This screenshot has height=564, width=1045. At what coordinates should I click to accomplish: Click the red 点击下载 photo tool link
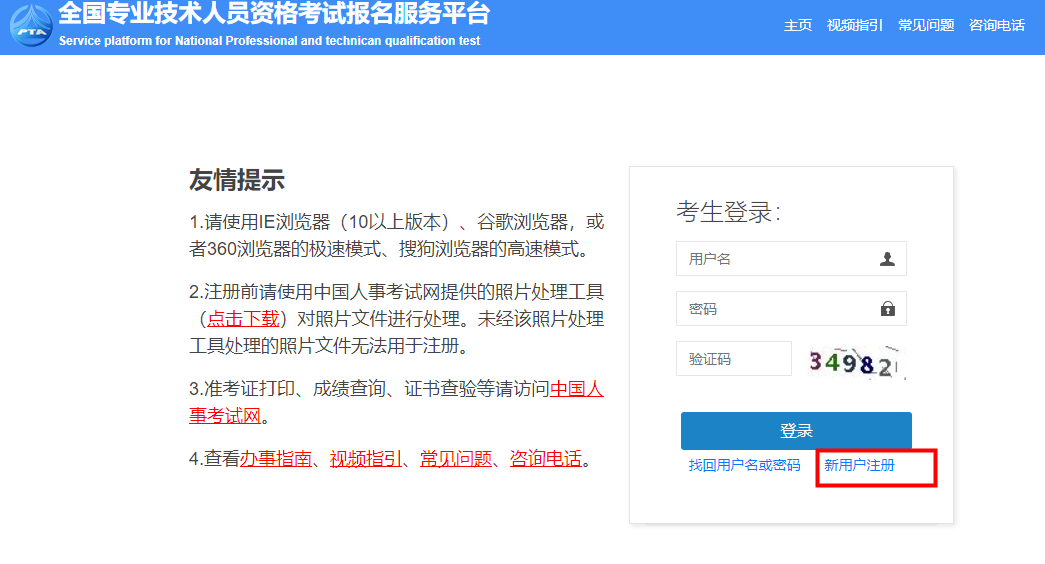(243, 319)
